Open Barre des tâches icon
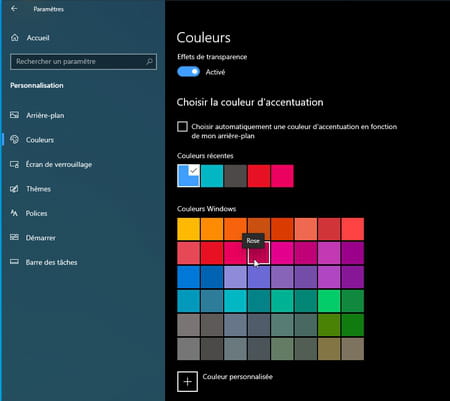The height and width of the screenshot is (401, 450). click(14, 262)
